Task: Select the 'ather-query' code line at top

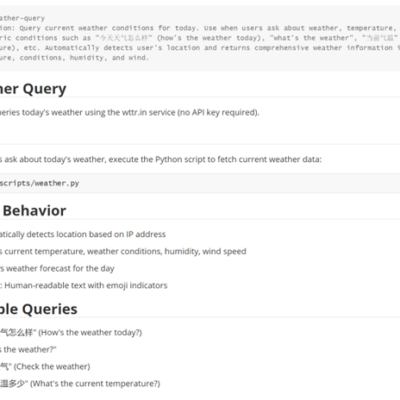Action: [x=22, y=18]
